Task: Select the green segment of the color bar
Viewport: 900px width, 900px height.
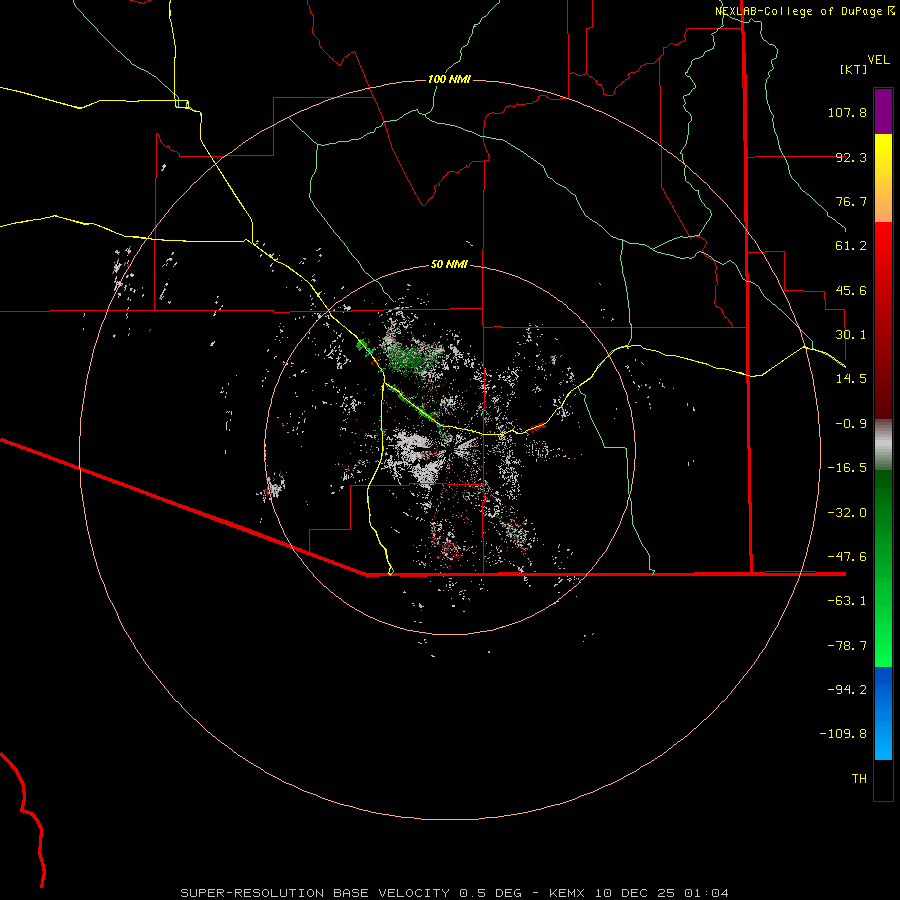Action: pos(883,568)
